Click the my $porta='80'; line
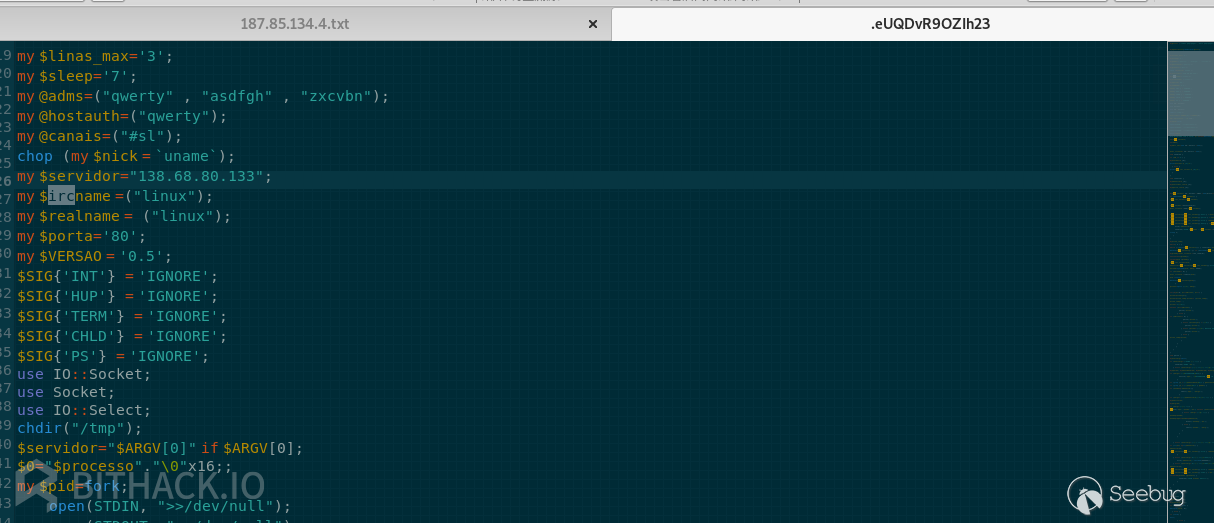 [82, 236]
